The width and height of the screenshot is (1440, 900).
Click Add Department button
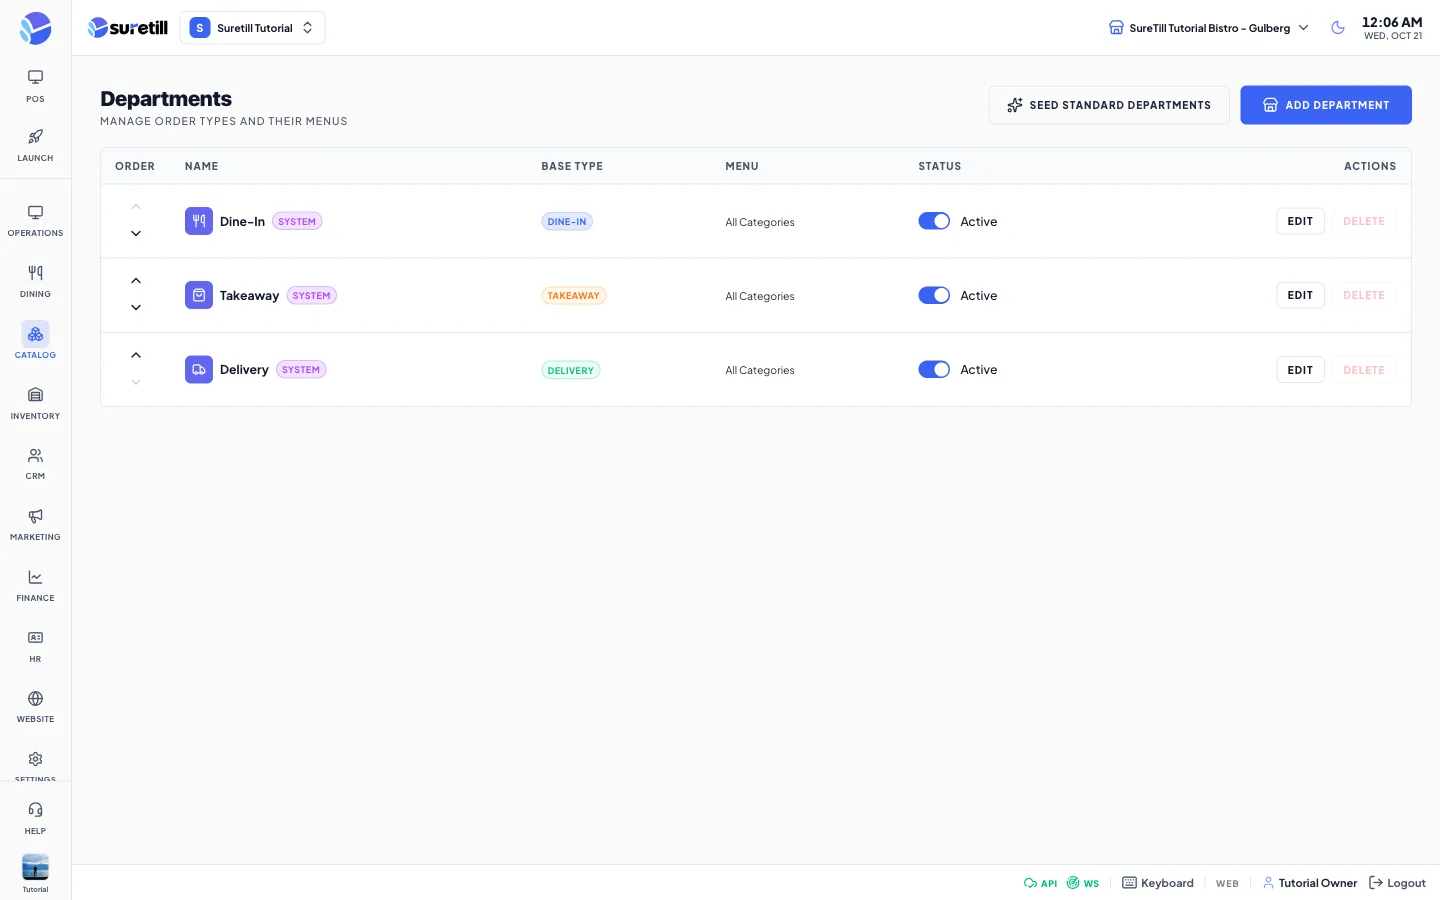pos(1326,105)
